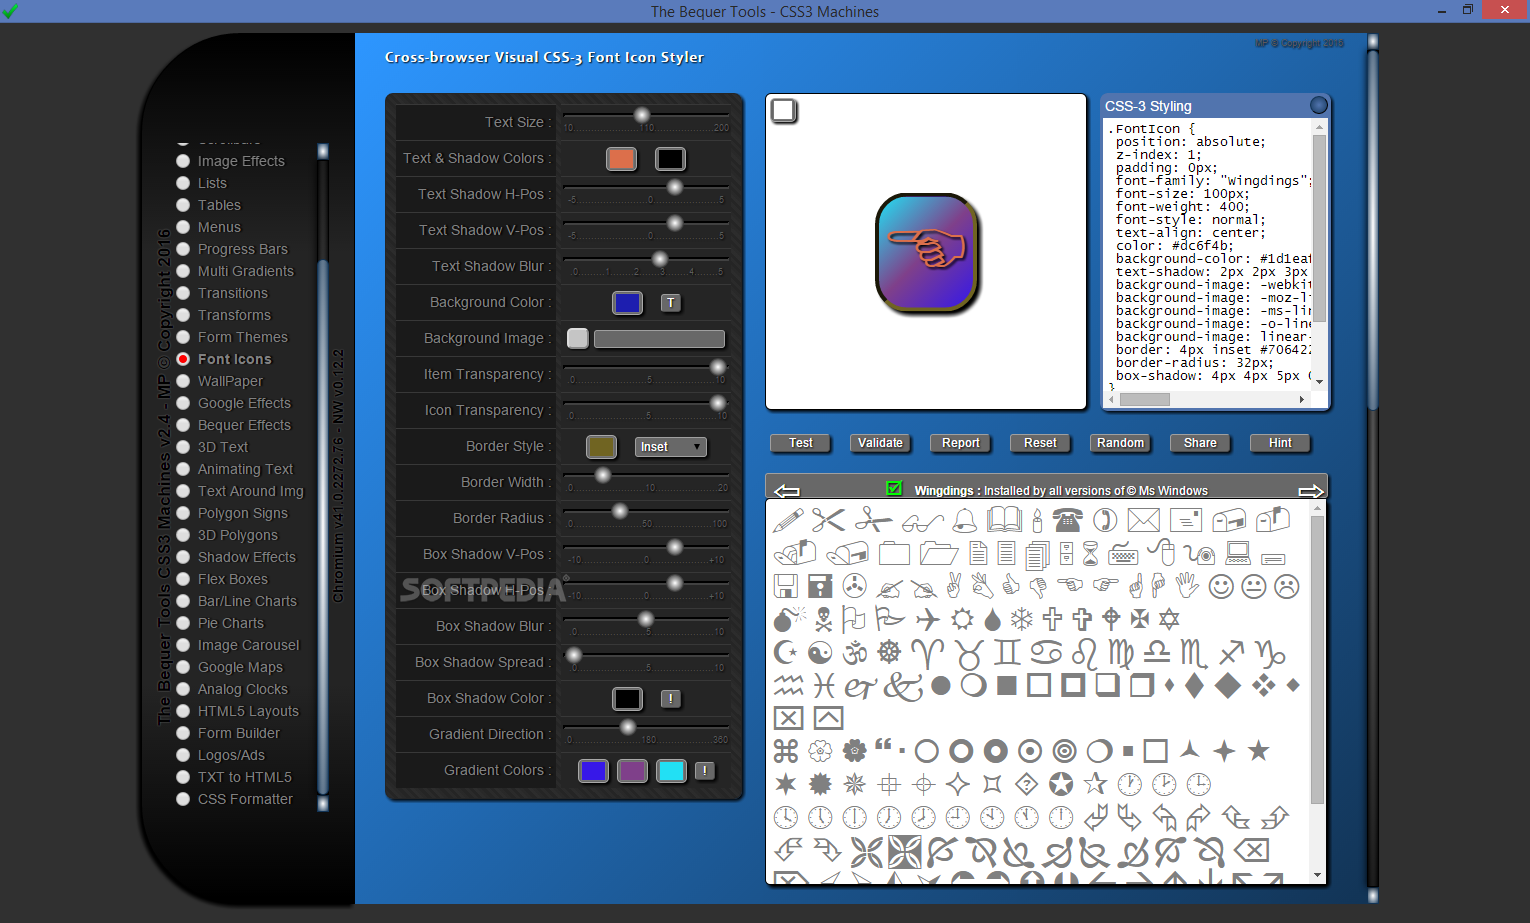Open the blue Background Color swatch
The width and height of the screenshot is (1530, 923).
(x=627, y=302)
